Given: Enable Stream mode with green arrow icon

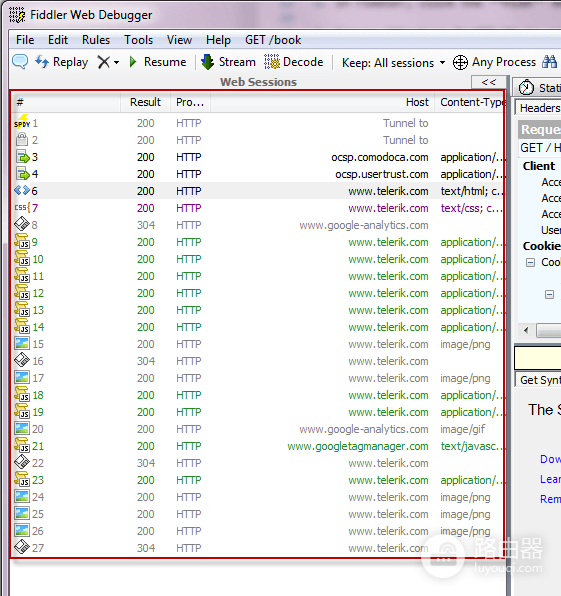Looking at the screenshot, I should [x=208, y=62].
